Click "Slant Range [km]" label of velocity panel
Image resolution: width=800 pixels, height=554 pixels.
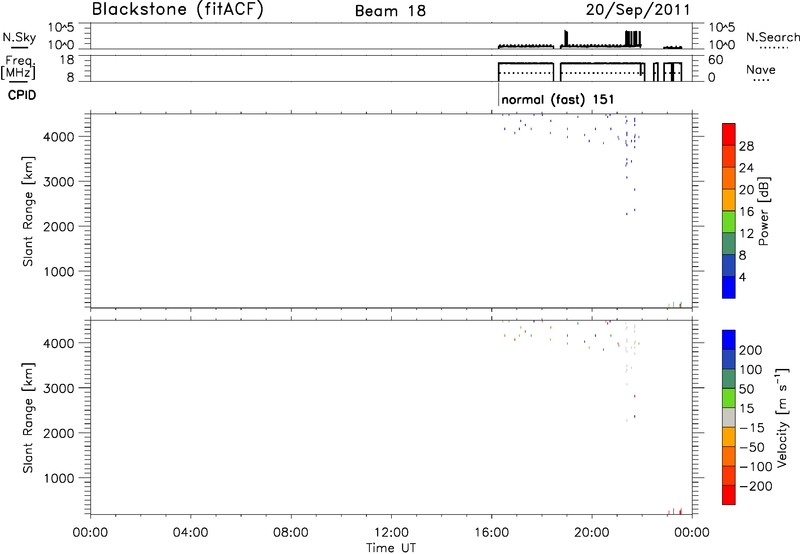[x=28, y=418]
